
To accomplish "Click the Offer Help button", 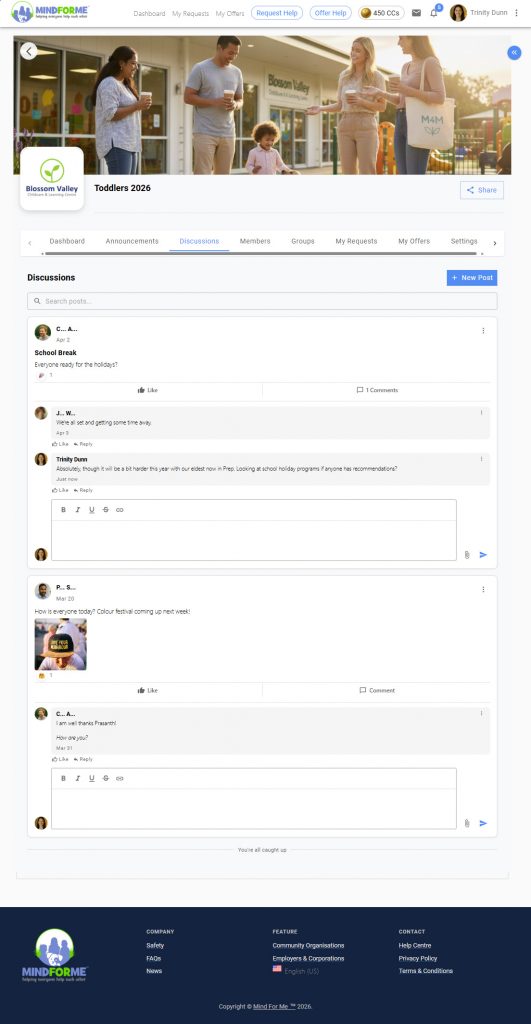I will (x=330, y=13).
